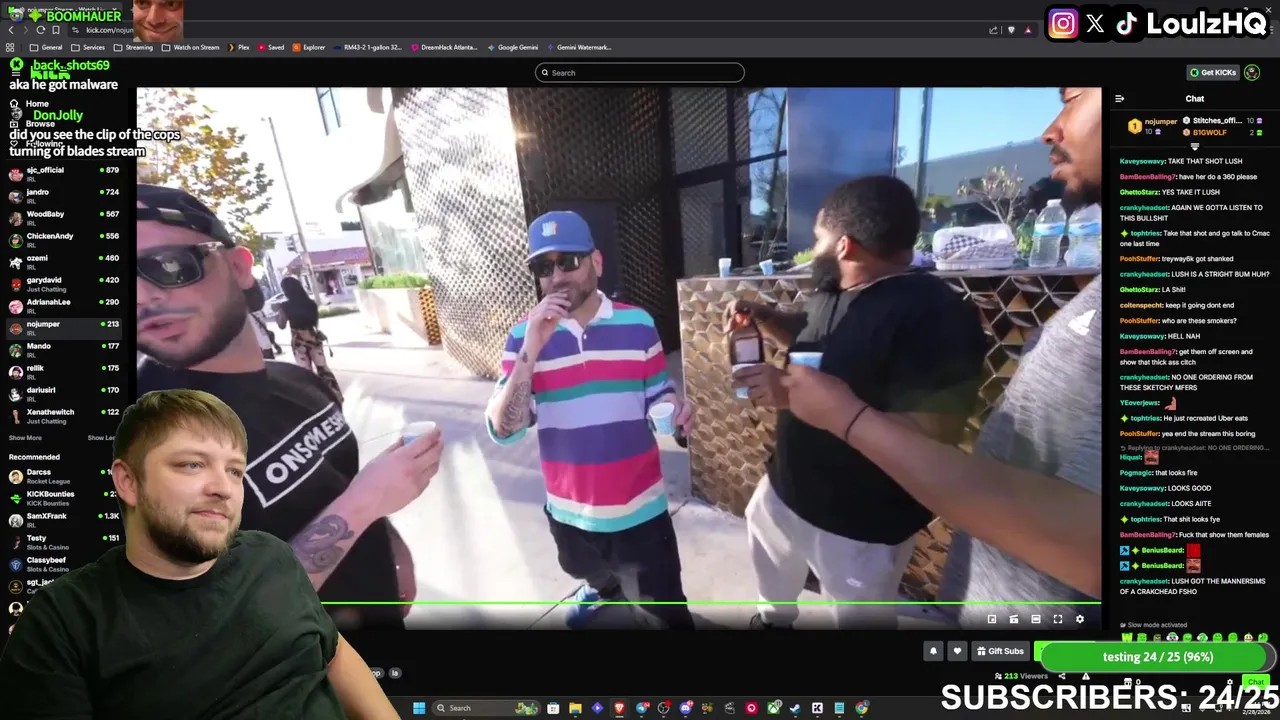This screenshot has width=1280, height=720.
Task: Open the Kick app from taskbar
Action: 817,708
